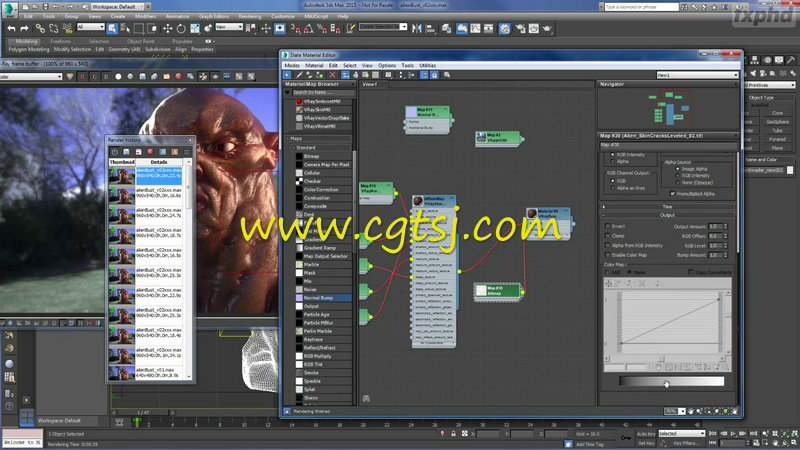This screenshot has height=450, width=800.
Task: Click the Render History vertical scrollbar
Action: pyautogui.click(x=189, y=268)
